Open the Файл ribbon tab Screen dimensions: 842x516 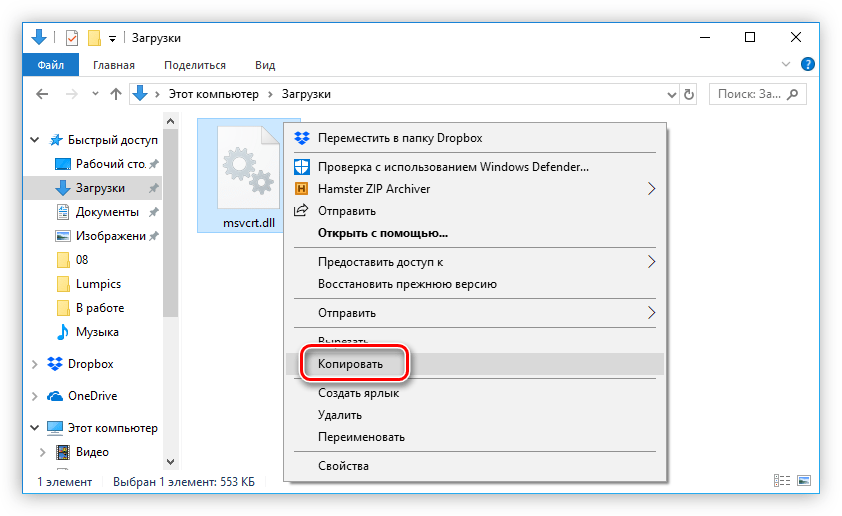tap(51, 65)
